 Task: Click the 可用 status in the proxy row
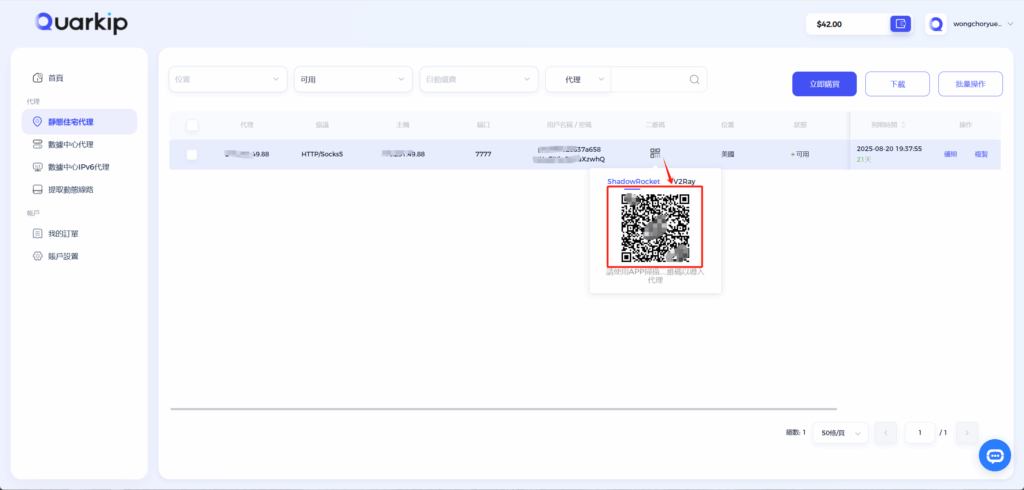click(800, 154)
